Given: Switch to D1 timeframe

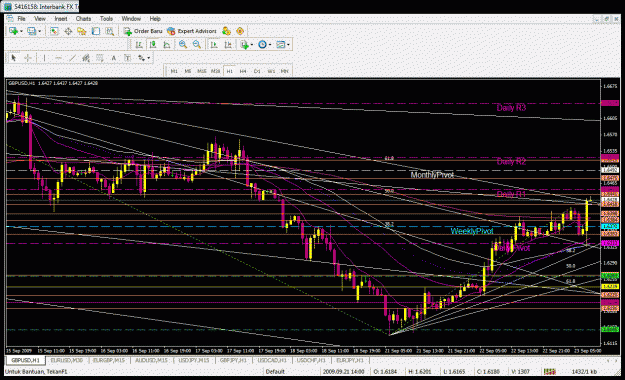Looking at the screenshot, I should point(257,71).
